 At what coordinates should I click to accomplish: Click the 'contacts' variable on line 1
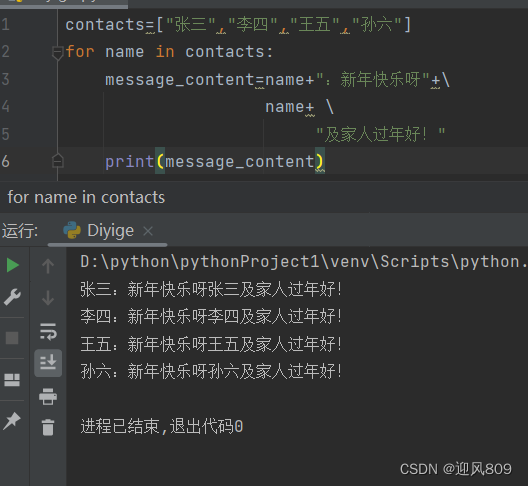(105, 25)
